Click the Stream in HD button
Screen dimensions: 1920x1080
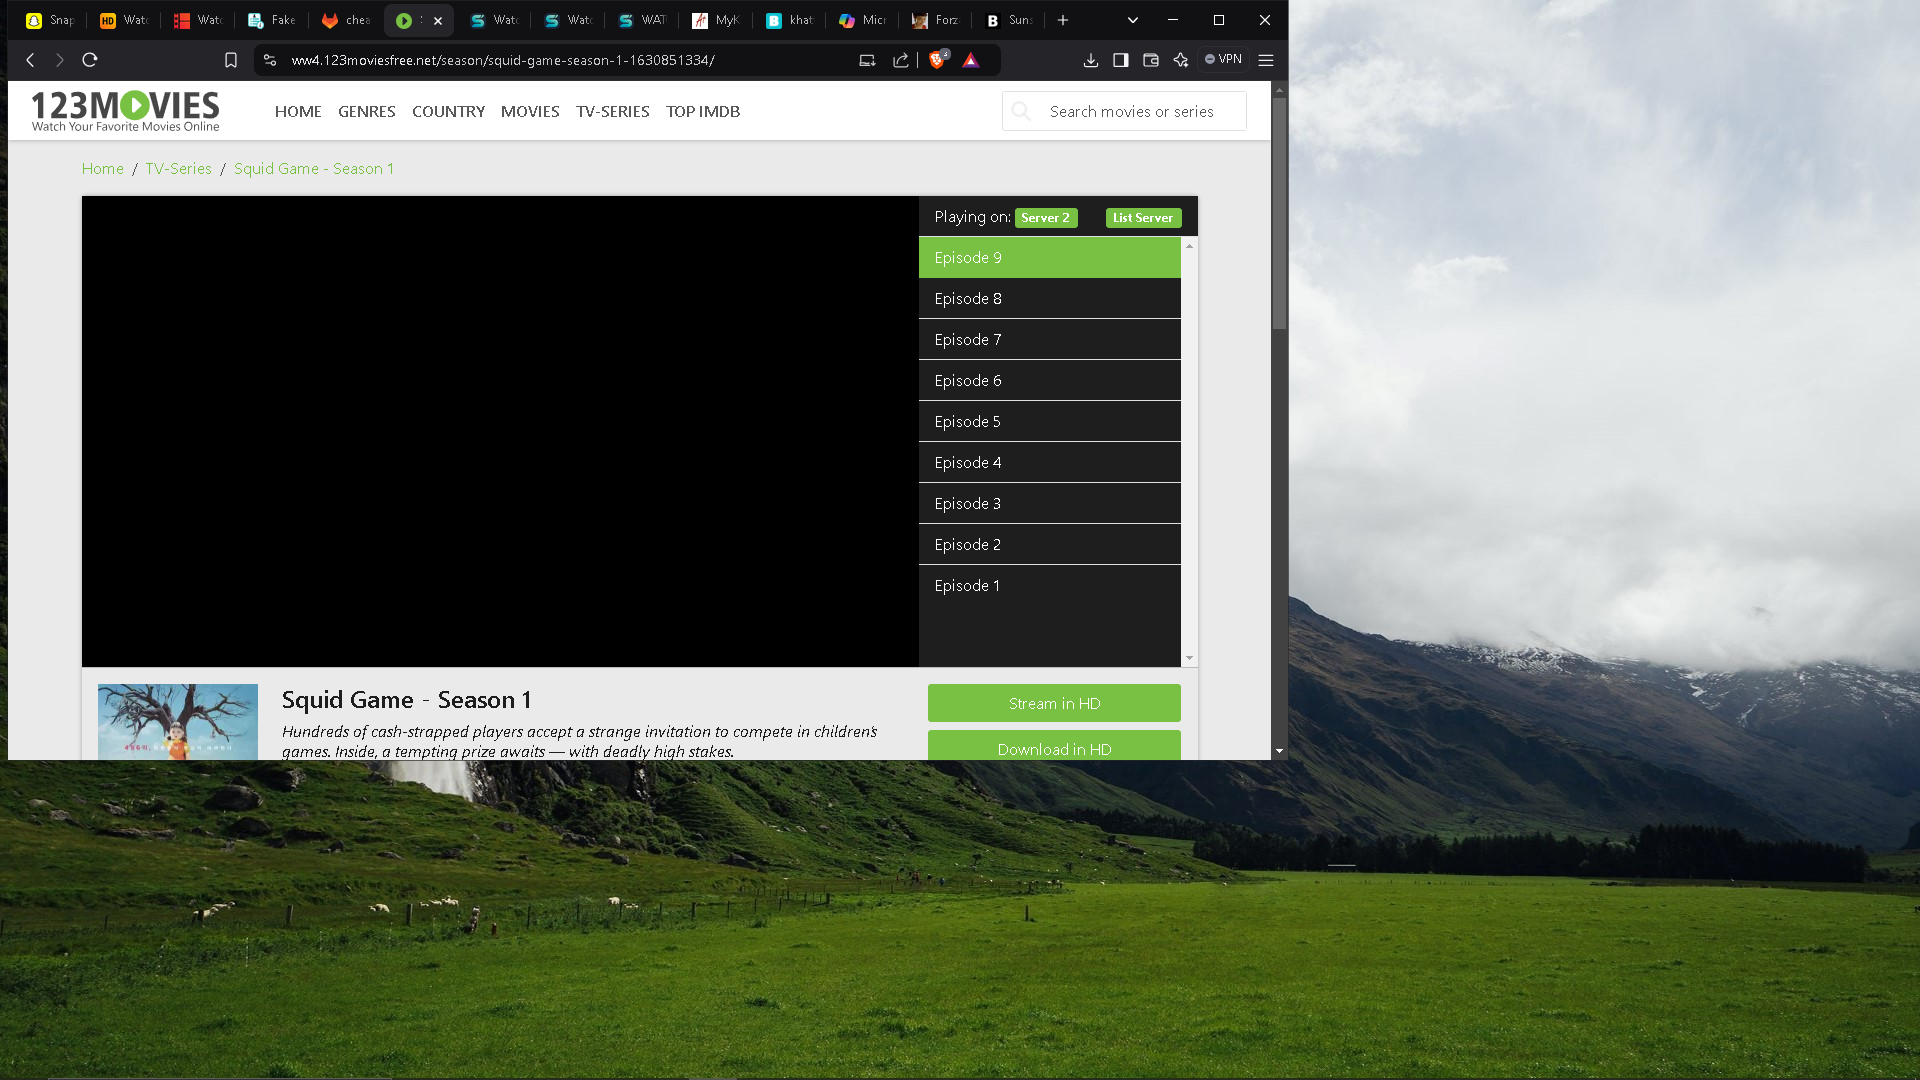click(x=1054, y=703)
